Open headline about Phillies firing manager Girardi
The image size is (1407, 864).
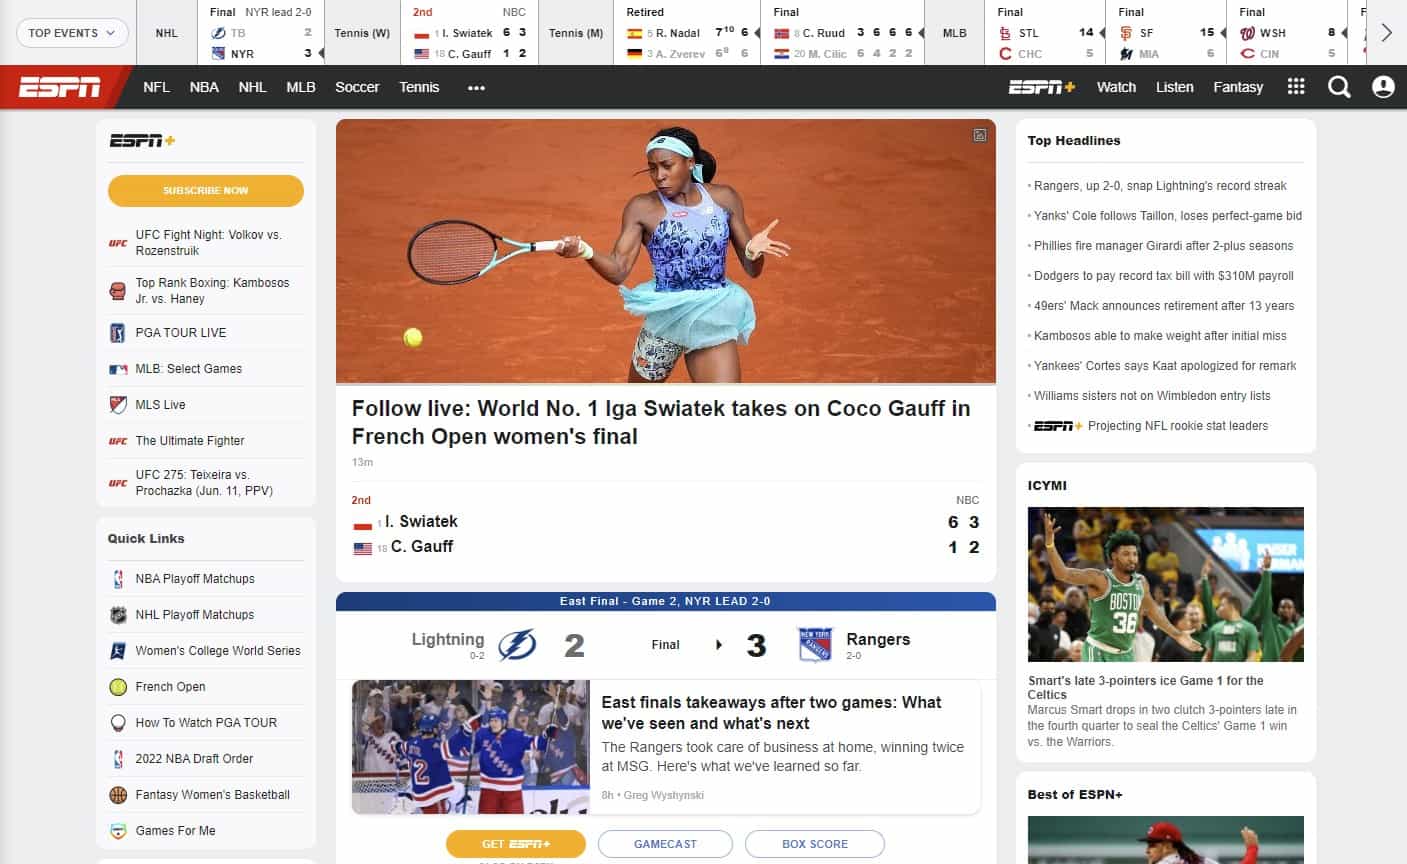(x=1163, y=246)
